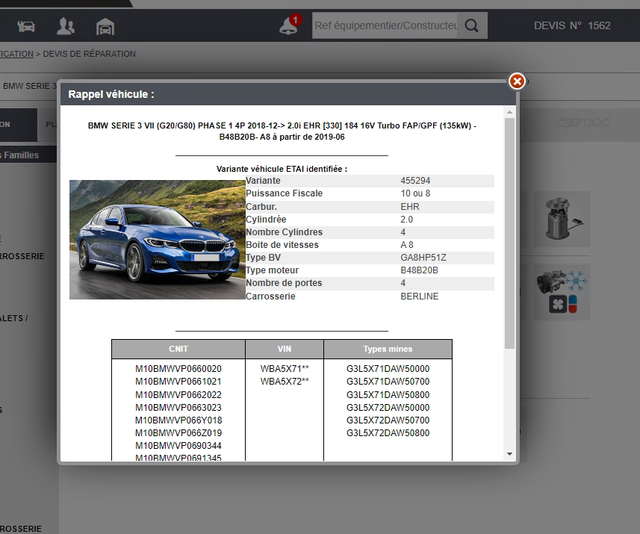
Task: Click the BMW SERIE 3 tab header
Action: coord(29,86)
